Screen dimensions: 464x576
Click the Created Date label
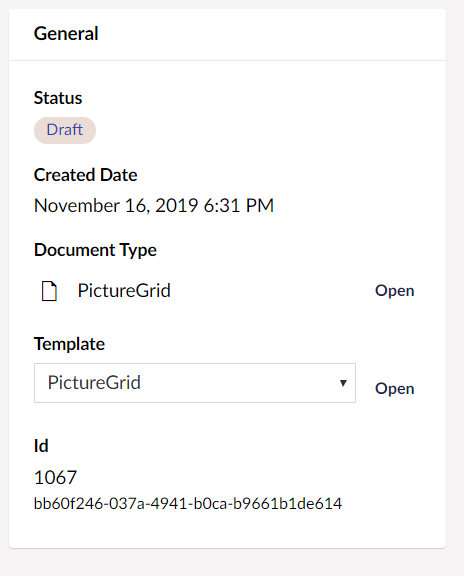coord(86,175)
